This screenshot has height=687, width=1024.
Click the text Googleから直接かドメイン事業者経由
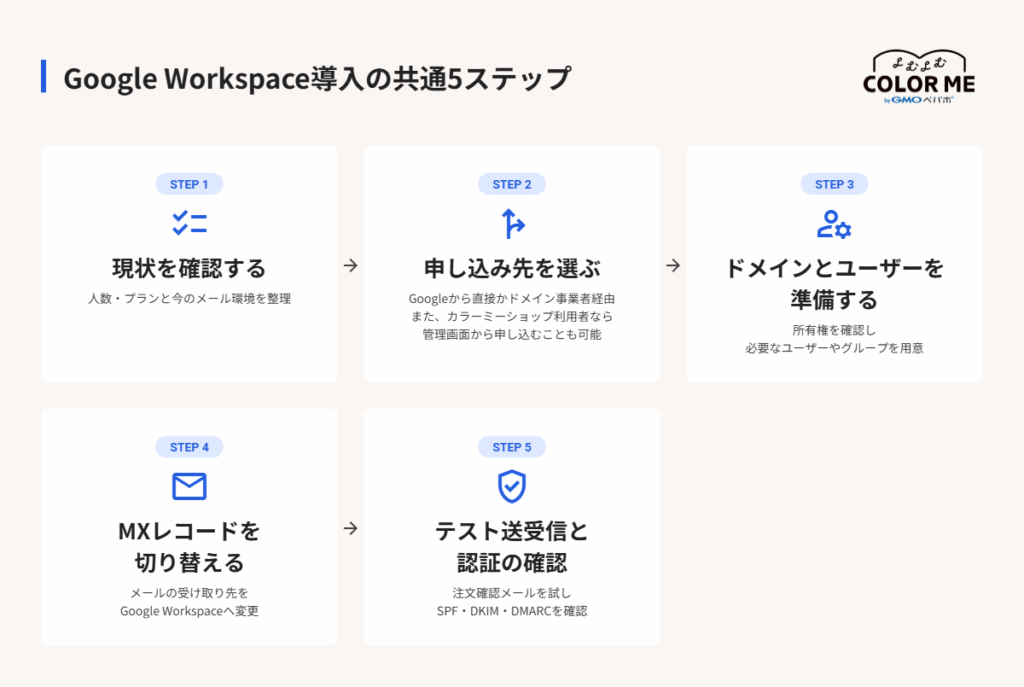[x=512, y=298]
